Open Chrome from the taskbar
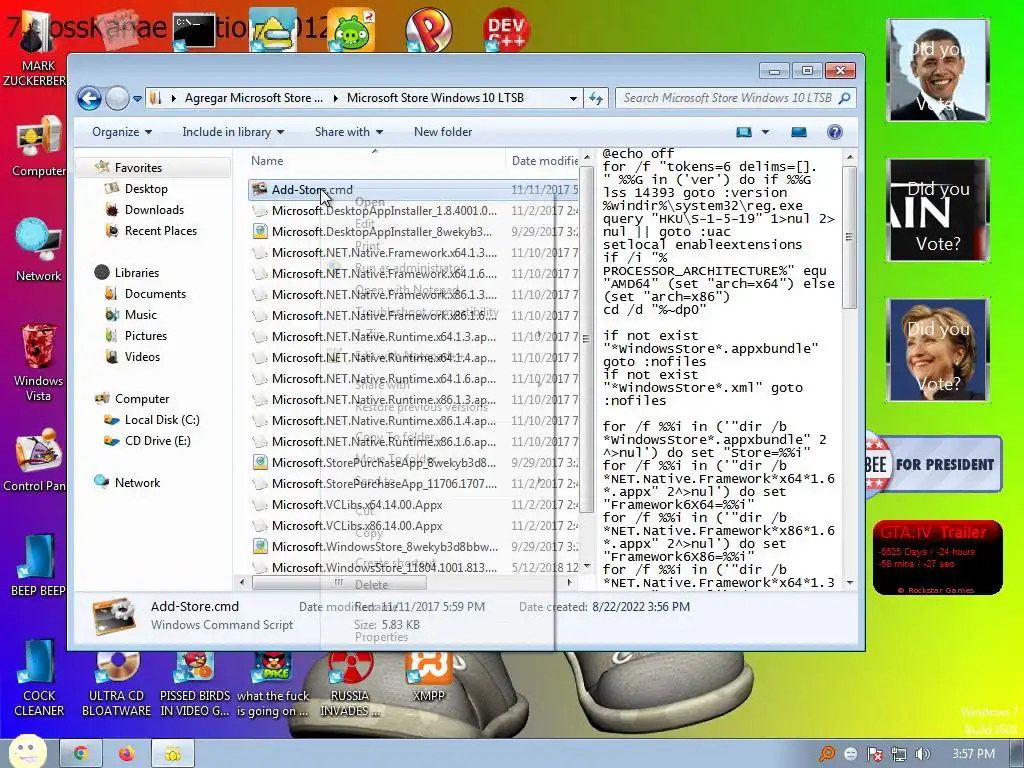Screen dimensions: 1024x768 tap(80, 754)
